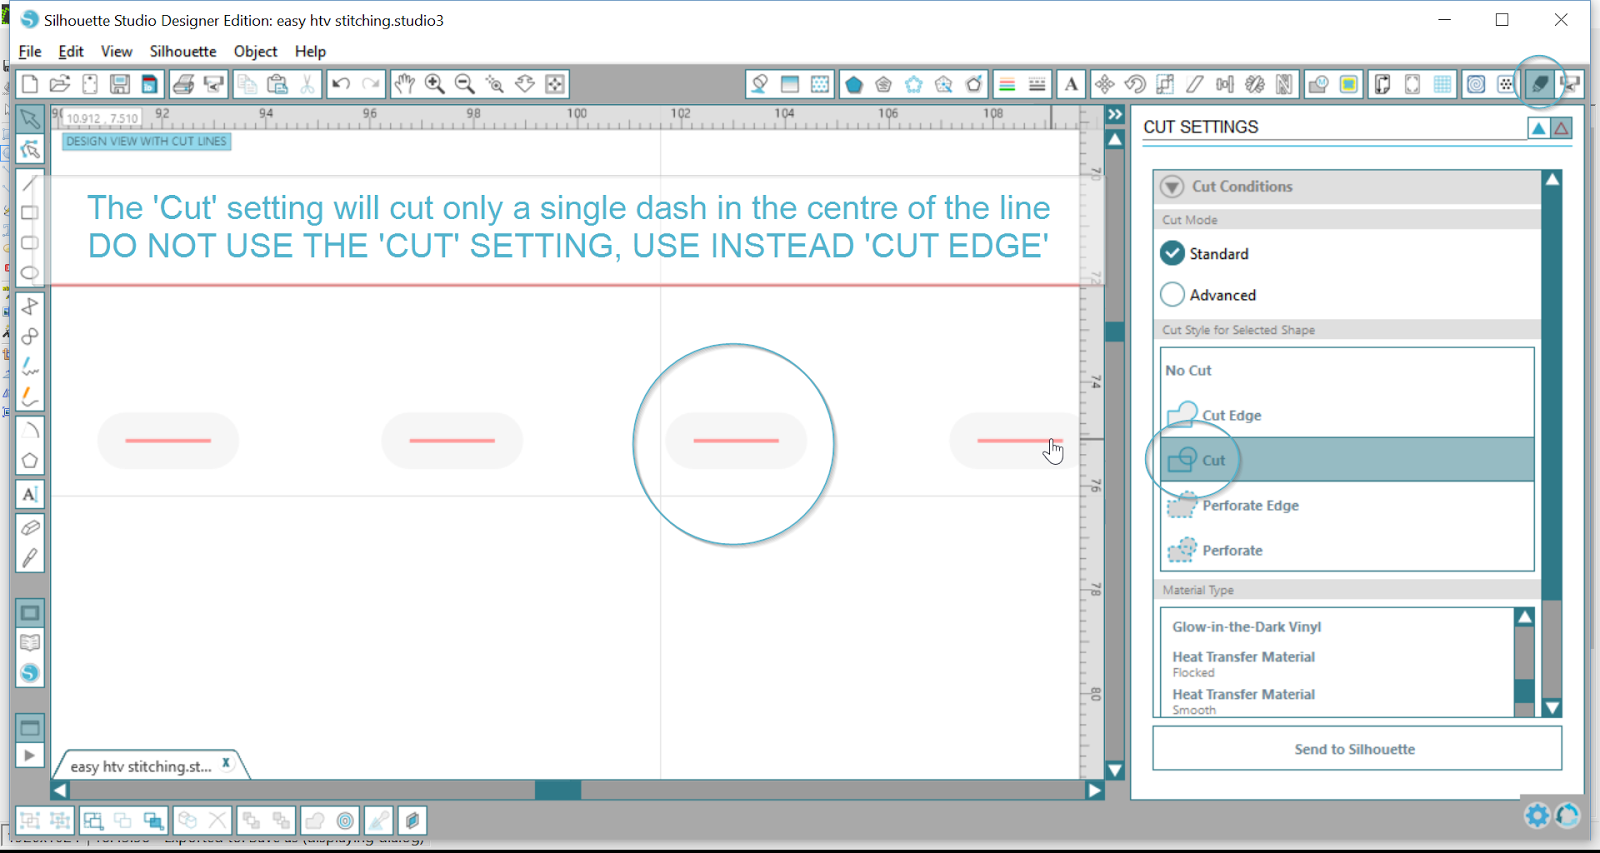Open the Rotate panel icon

[x=1135, y=84]
